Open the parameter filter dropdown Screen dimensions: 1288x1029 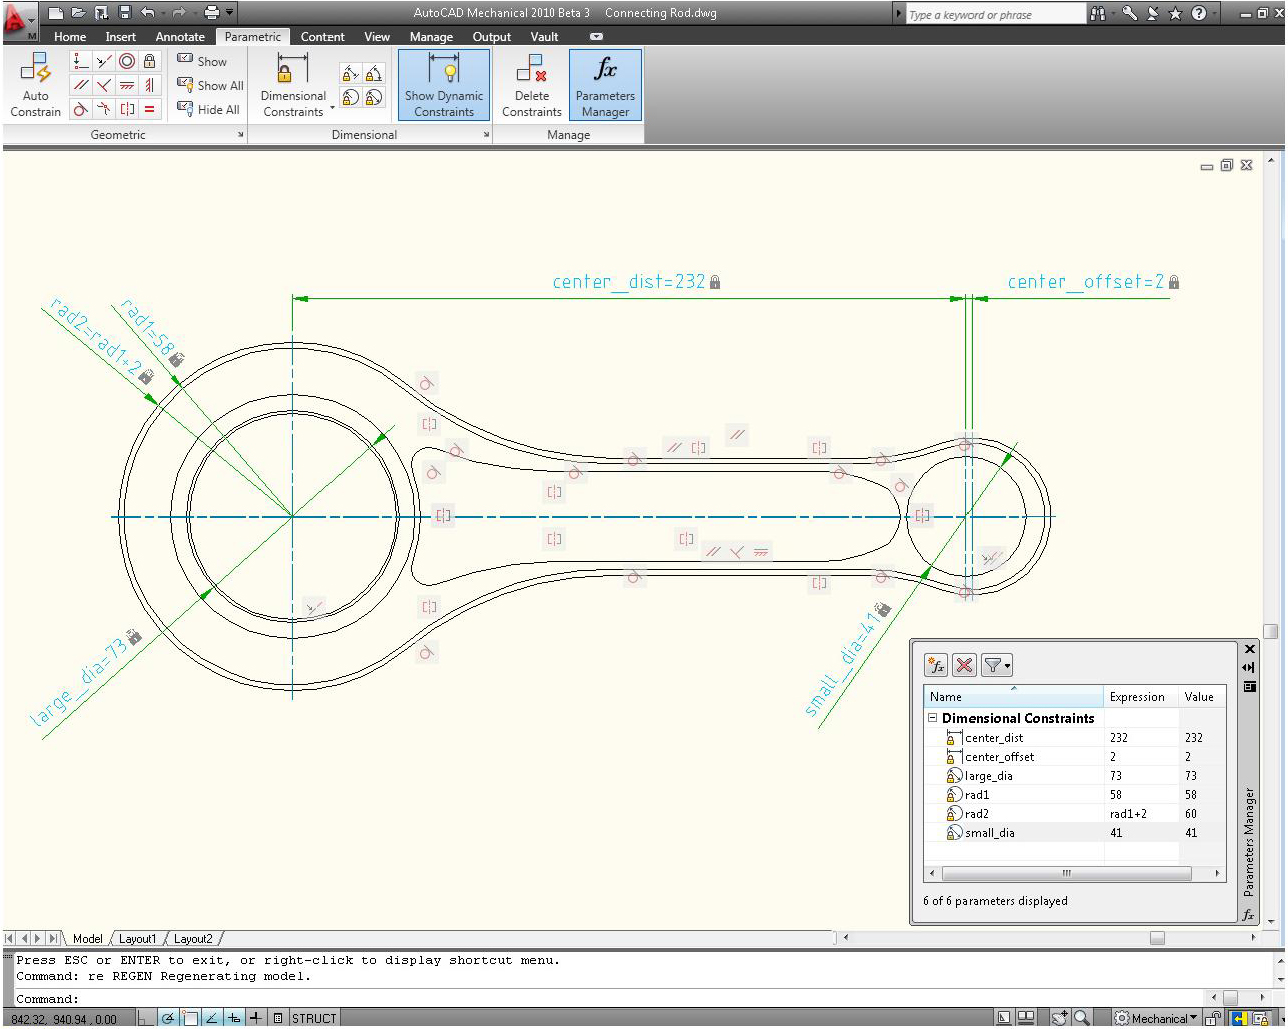point(996,665)
